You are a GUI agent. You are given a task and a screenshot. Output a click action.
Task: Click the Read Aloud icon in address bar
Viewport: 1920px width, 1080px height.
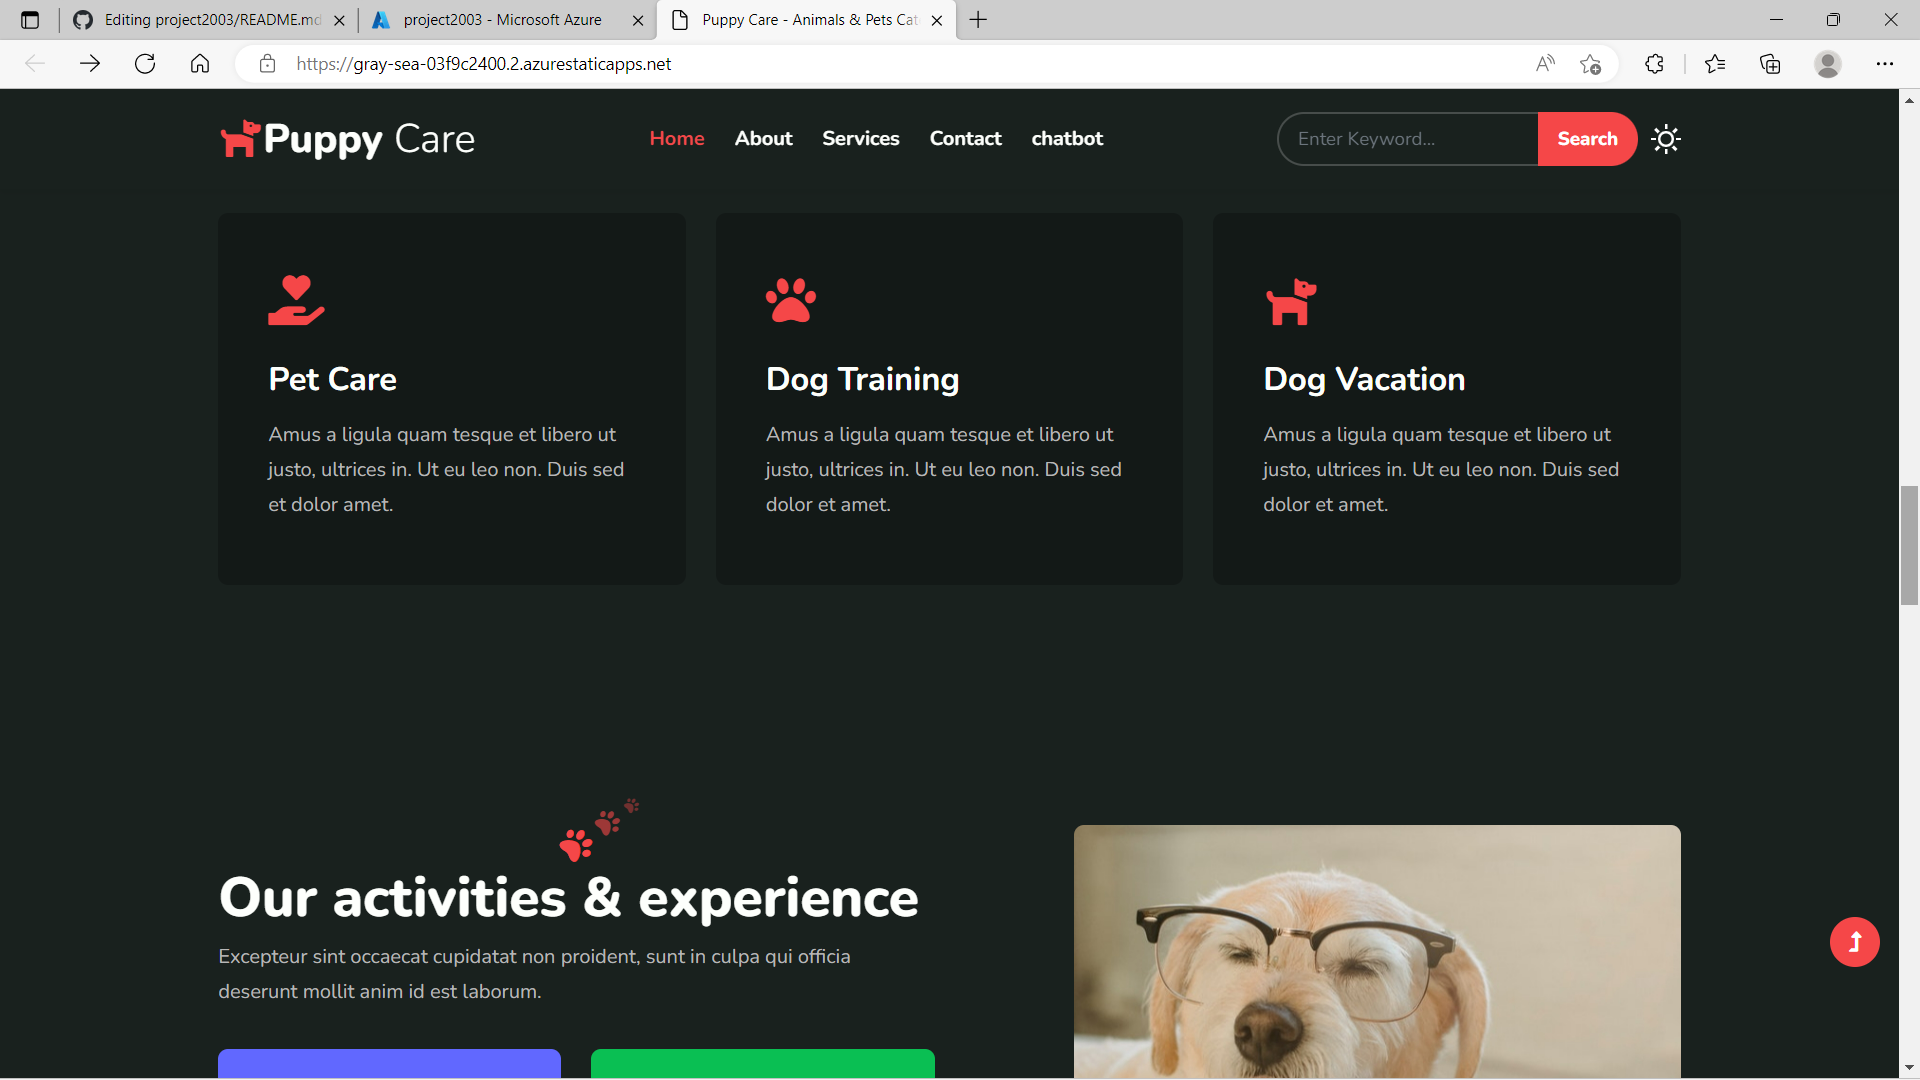click(1545, 63)
